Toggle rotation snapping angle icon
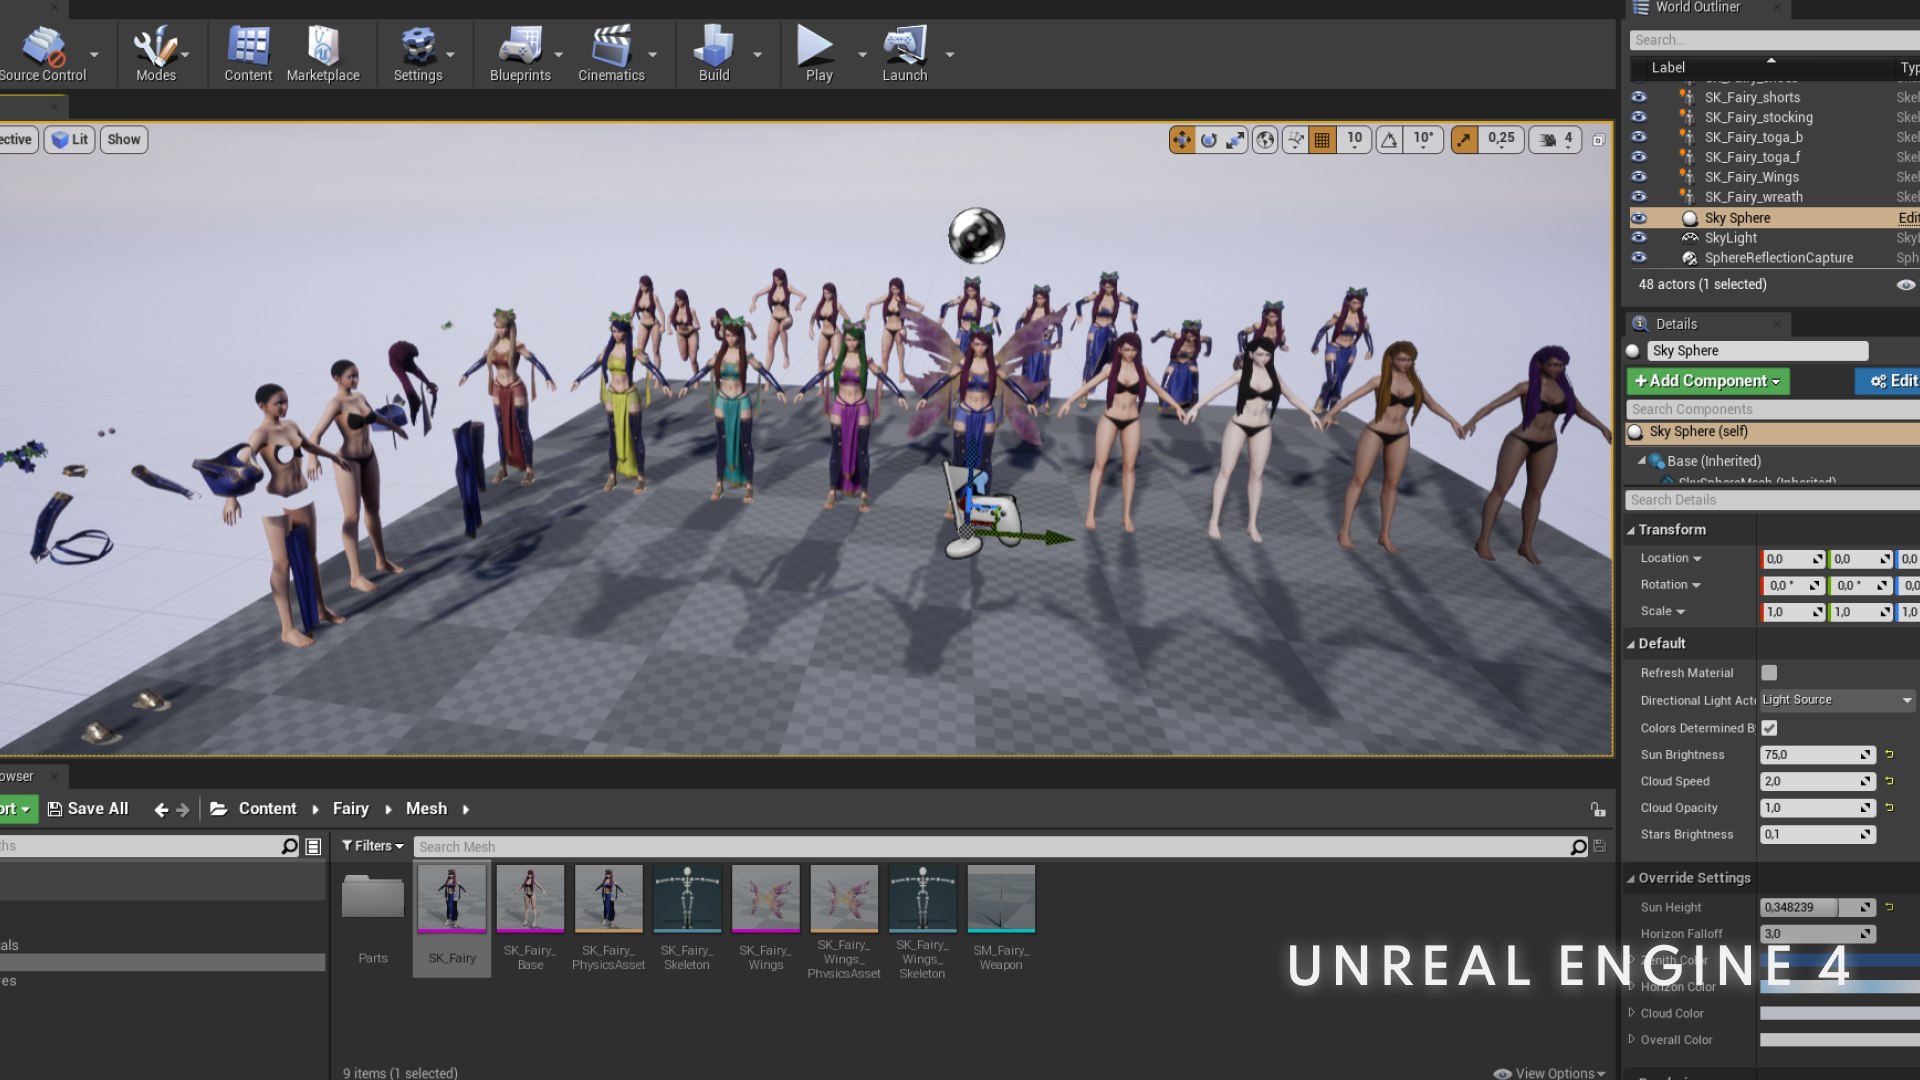 click(1389, 140)
